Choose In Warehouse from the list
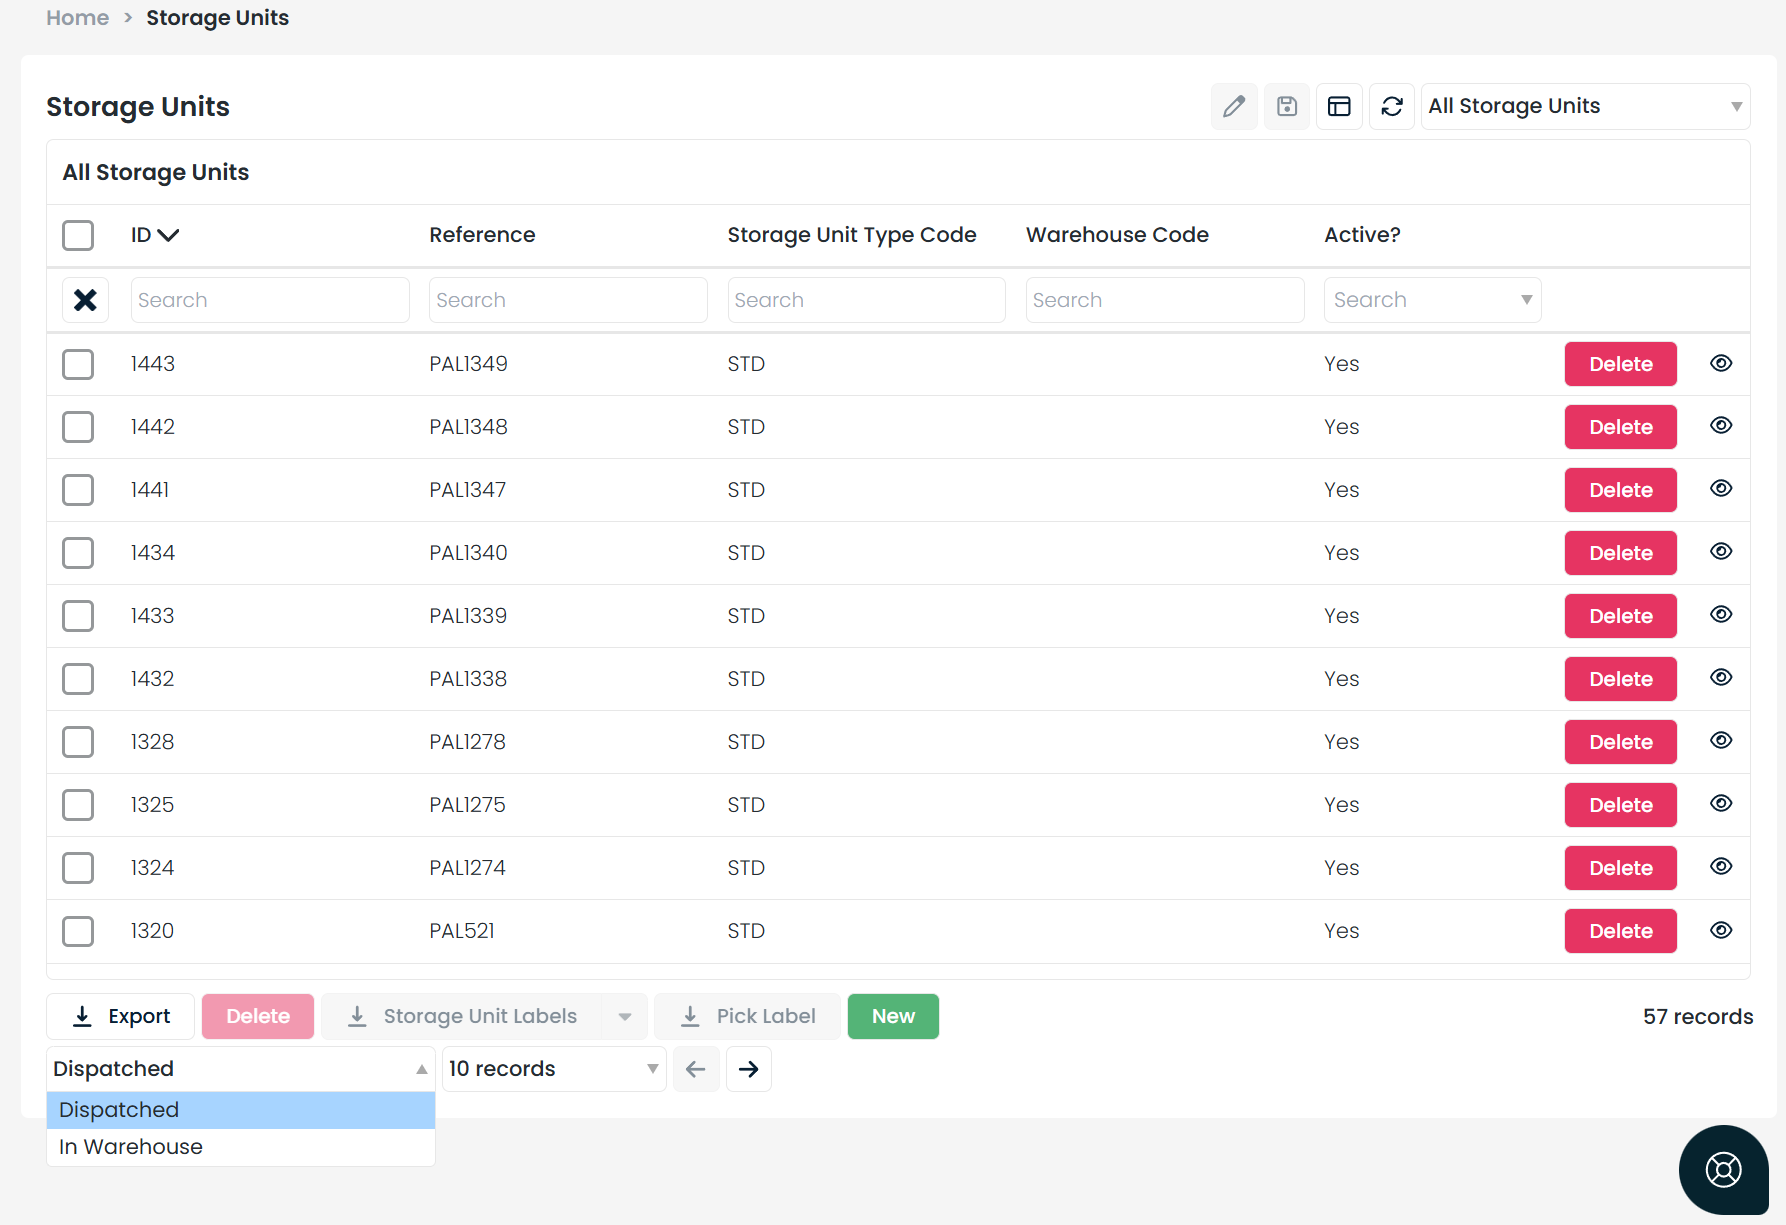The height and width of the screenshot is (1225, 1786). 131,1147
